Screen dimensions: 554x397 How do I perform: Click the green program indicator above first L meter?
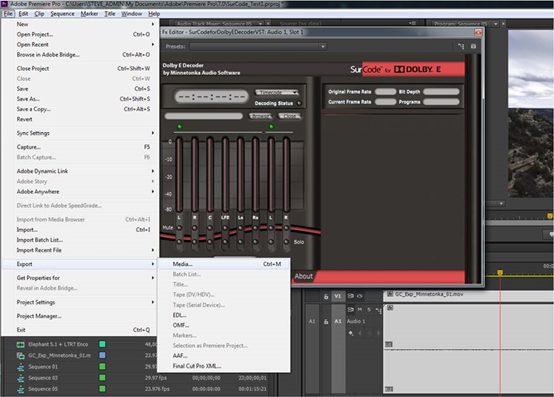pos(179,127)
